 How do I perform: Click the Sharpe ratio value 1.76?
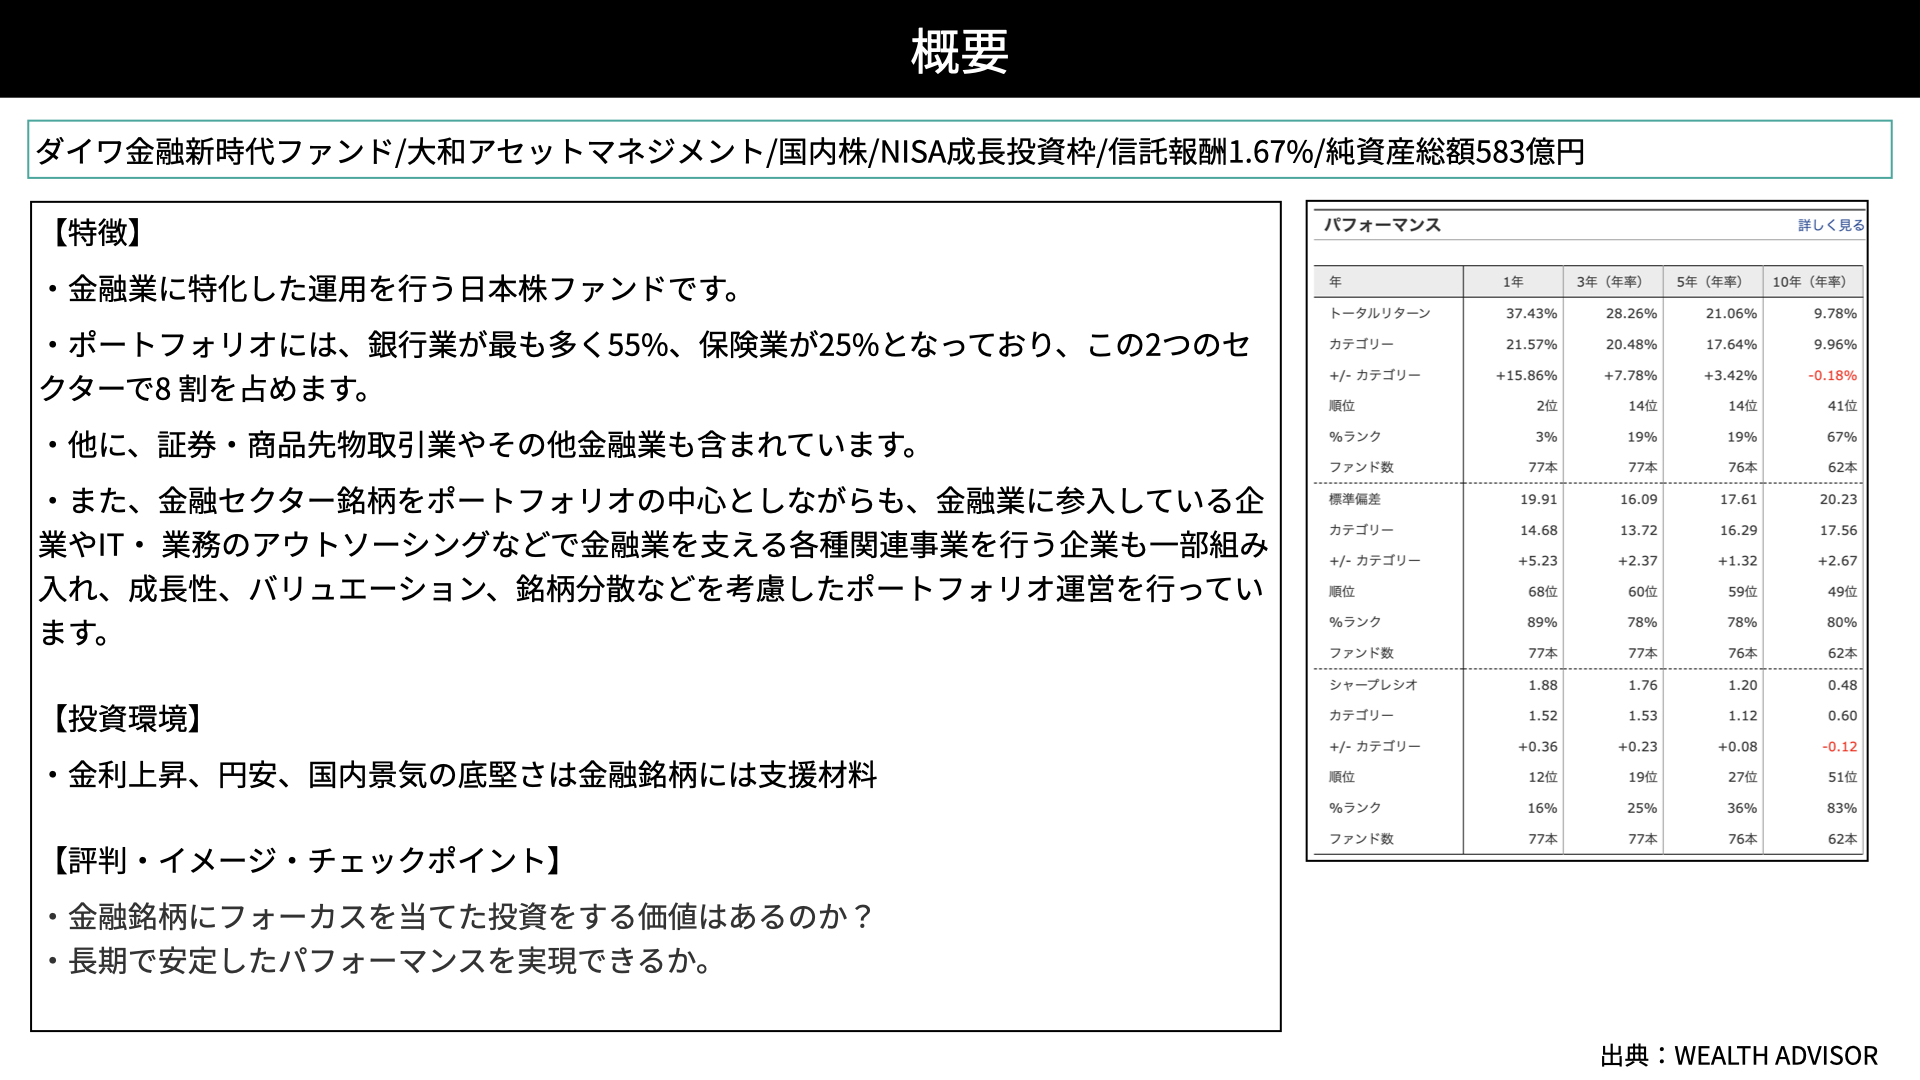1642,685
